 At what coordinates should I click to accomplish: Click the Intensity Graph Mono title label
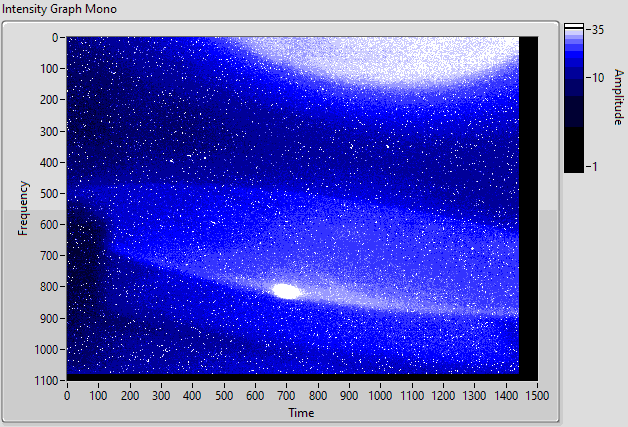tap(59, 9)
